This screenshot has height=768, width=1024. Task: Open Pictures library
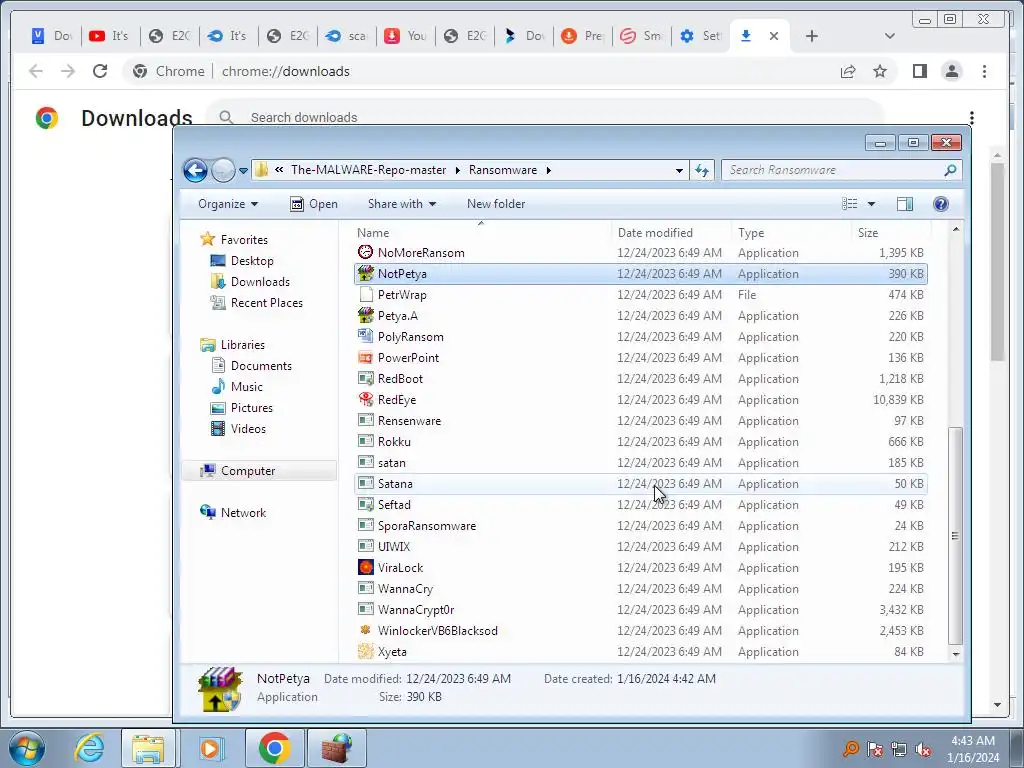251,408
